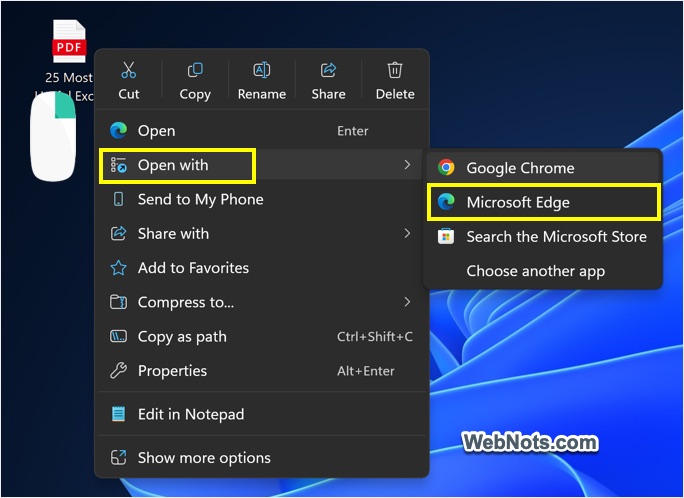This screenshot has height=498, width=684.
Task: Click the '25 Most' file name label
Action: tap(69, 77)
